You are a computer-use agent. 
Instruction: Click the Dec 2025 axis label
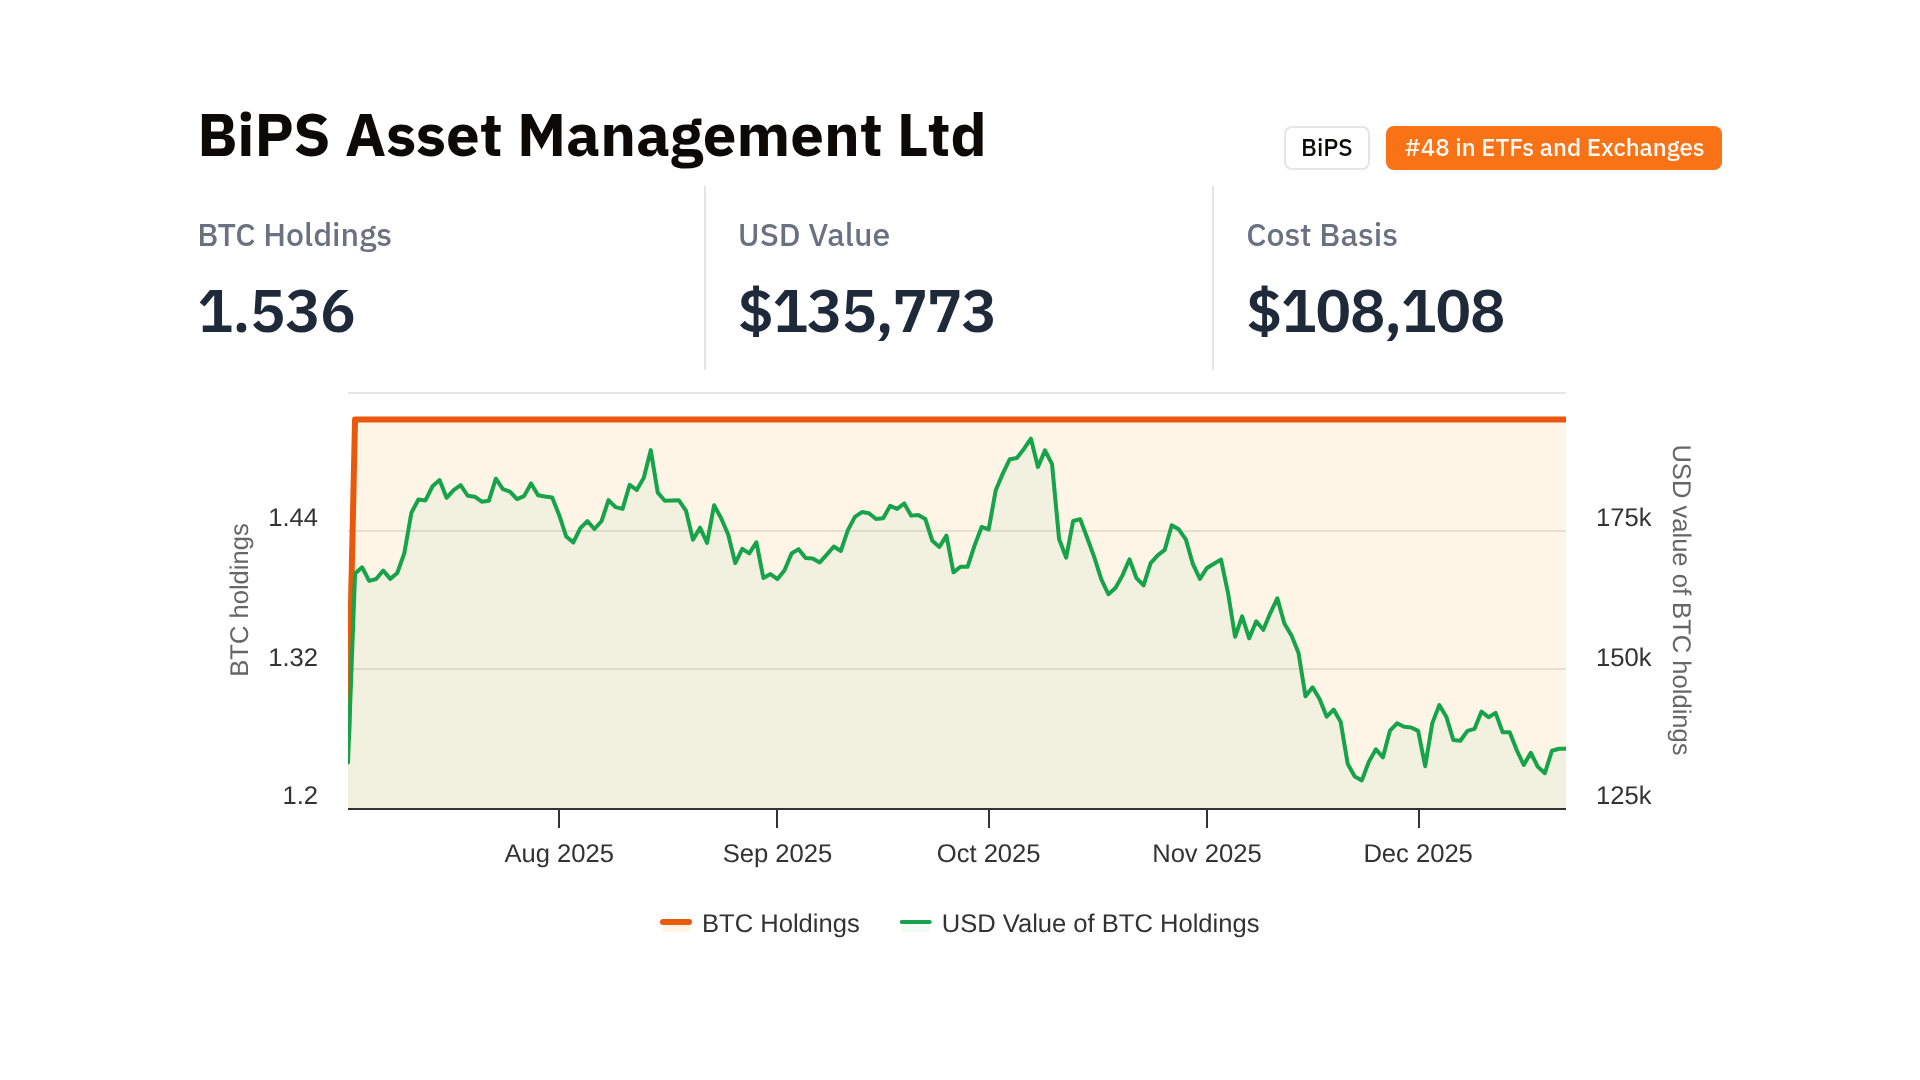[1417, 853]
